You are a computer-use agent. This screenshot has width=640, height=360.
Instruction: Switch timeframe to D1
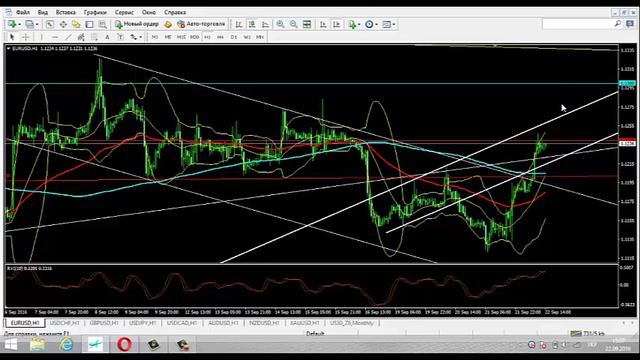pyautogui.click(x=234, y=37)
